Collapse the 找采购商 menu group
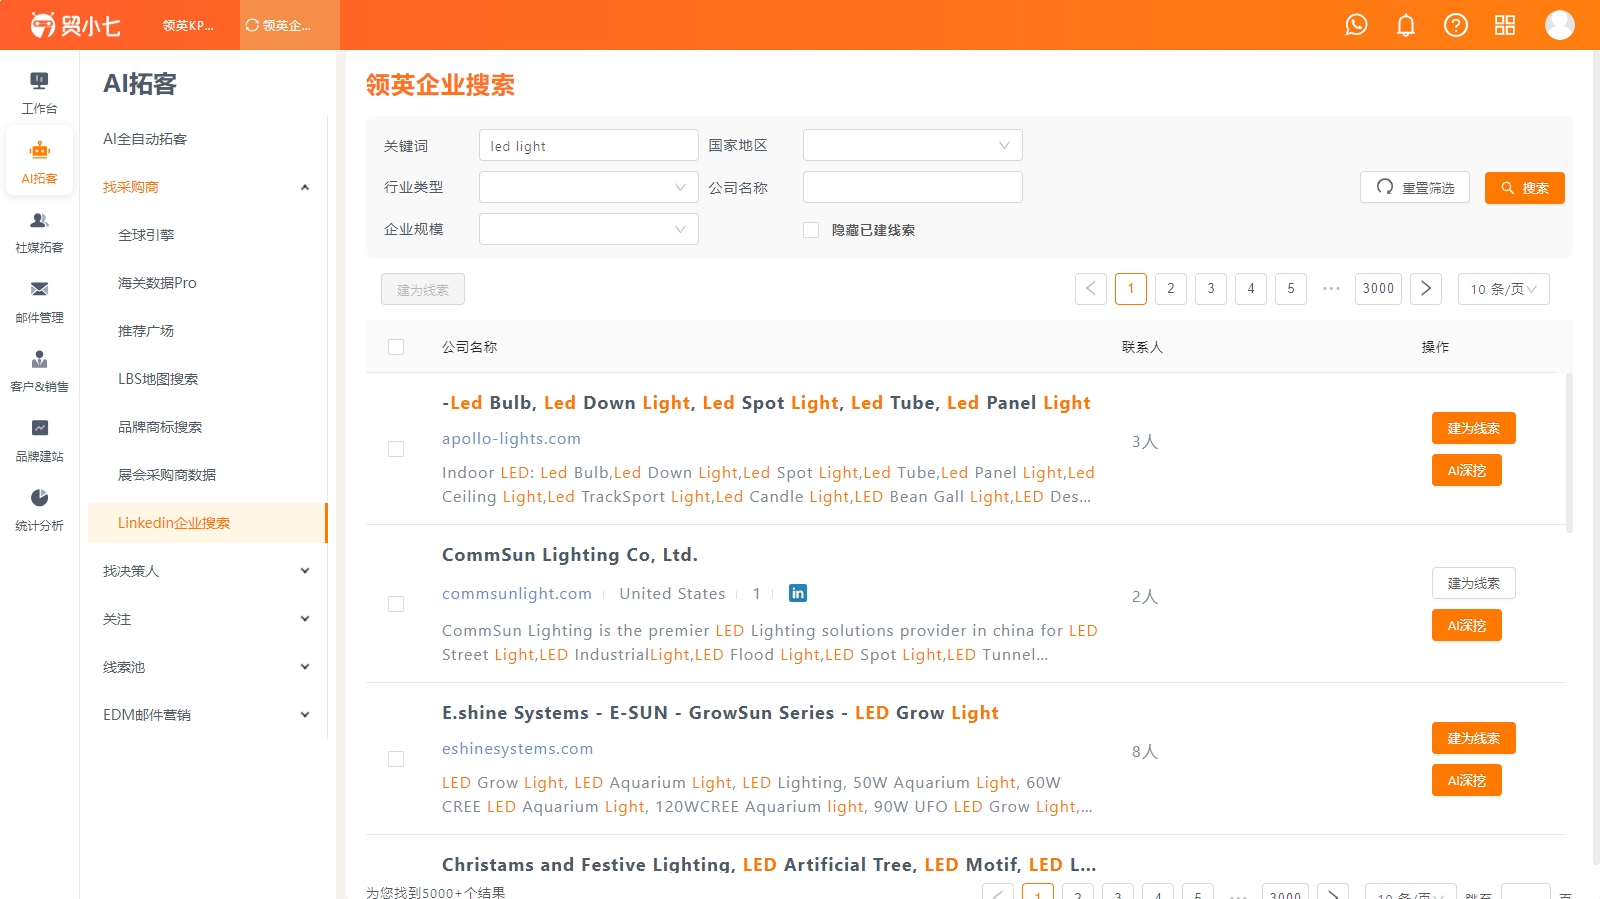Image resolution: width=1600 pixels, height=899 pixels. point(207,187)
